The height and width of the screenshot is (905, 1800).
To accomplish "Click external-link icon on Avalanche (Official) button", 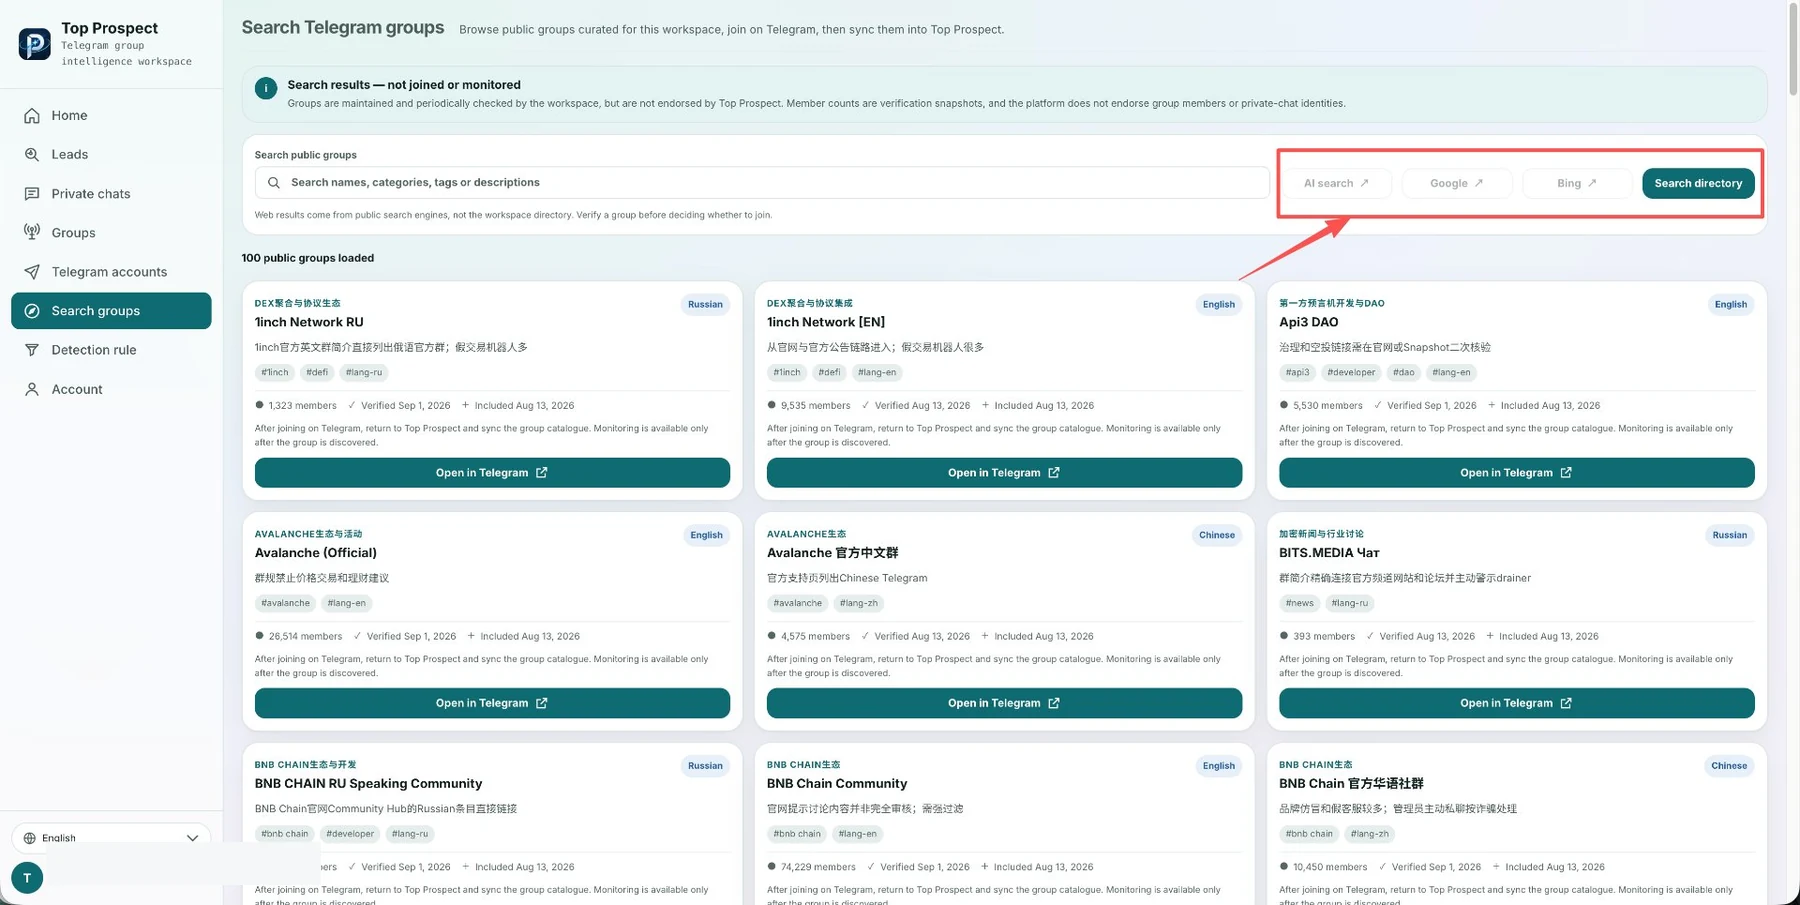I will 541,703.
